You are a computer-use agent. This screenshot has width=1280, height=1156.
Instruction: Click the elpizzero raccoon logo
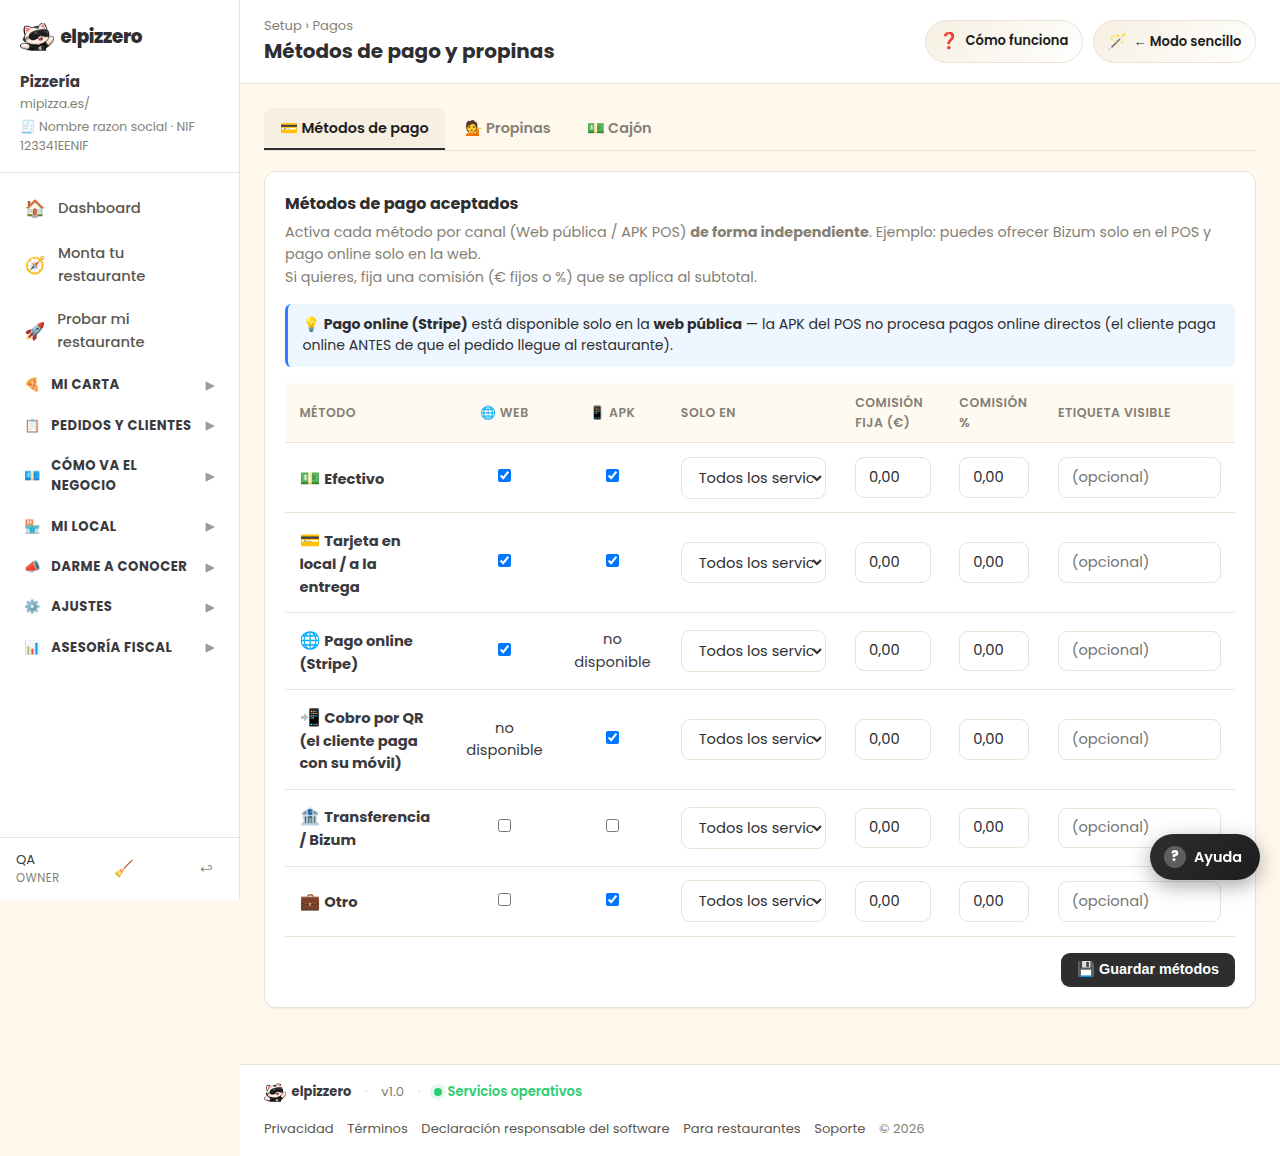click(37, 37)
